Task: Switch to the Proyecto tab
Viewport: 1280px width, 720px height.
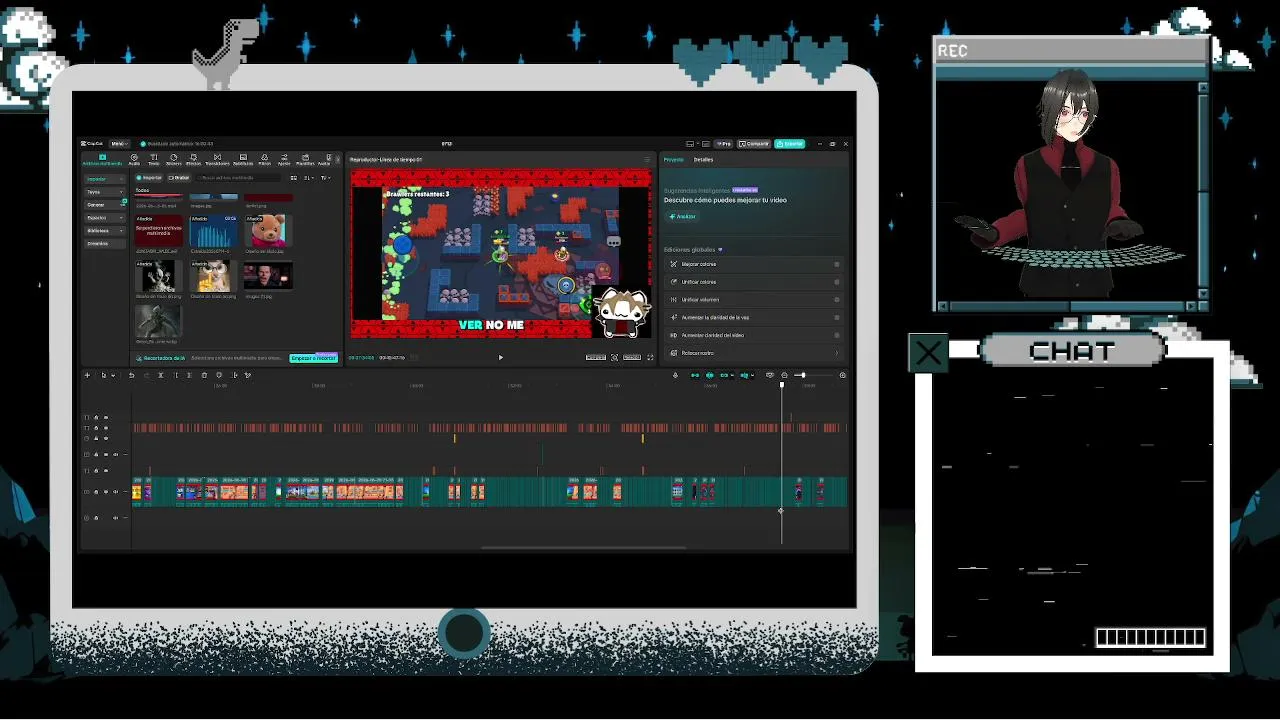Action: tap(673, 159)
